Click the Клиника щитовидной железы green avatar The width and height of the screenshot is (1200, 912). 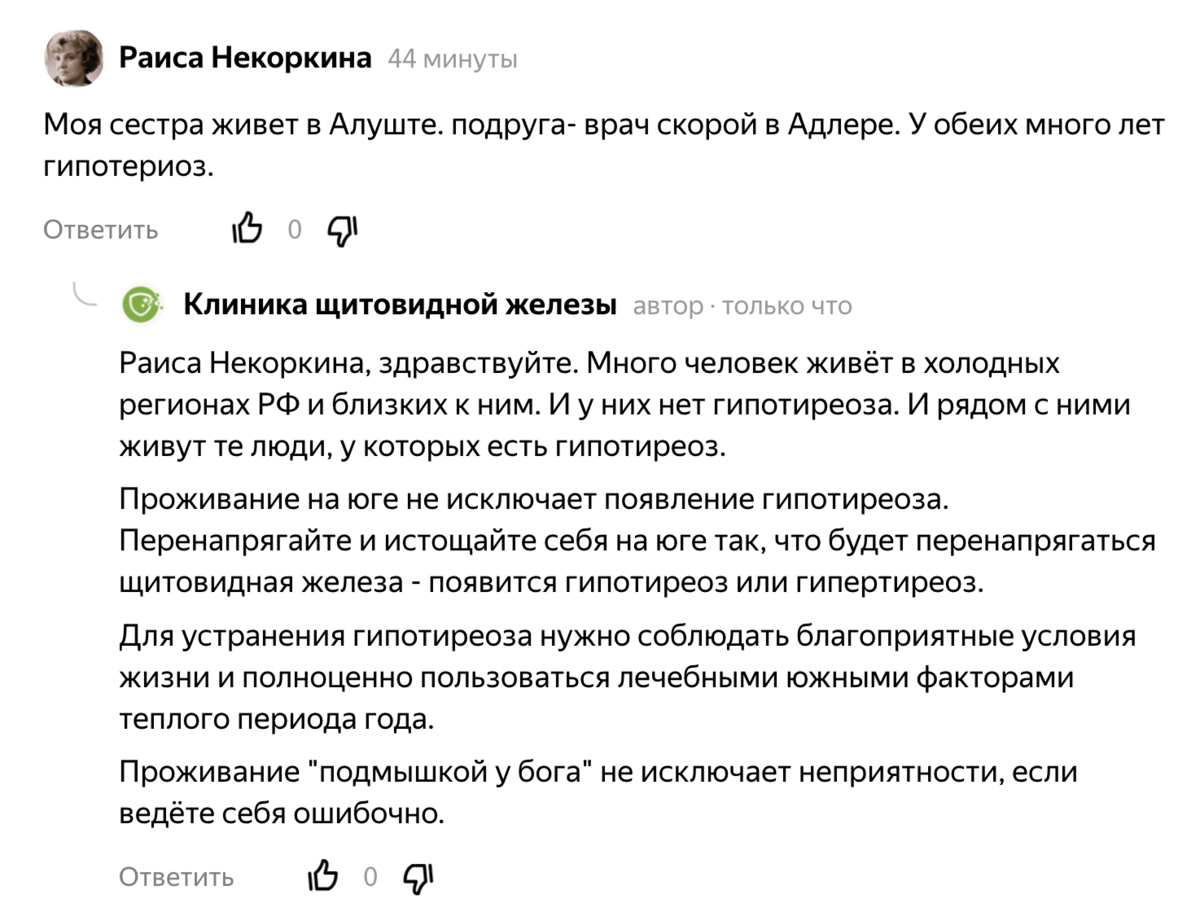[142, 305]
